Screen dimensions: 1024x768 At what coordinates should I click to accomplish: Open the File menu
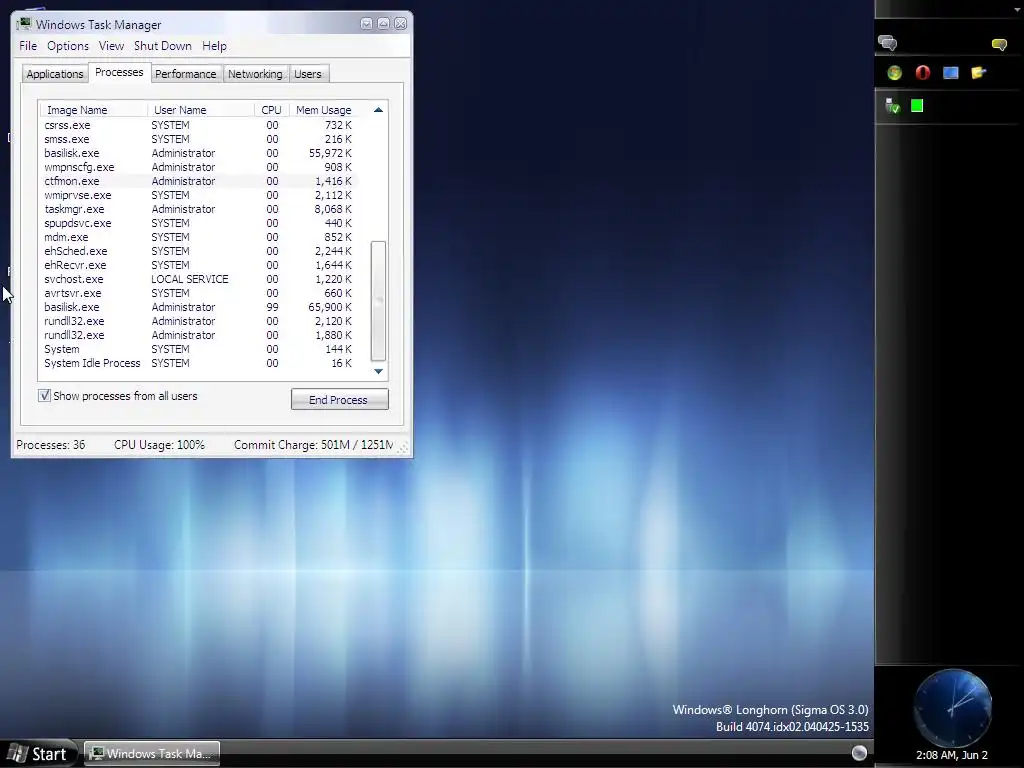(x=28, y=46)
